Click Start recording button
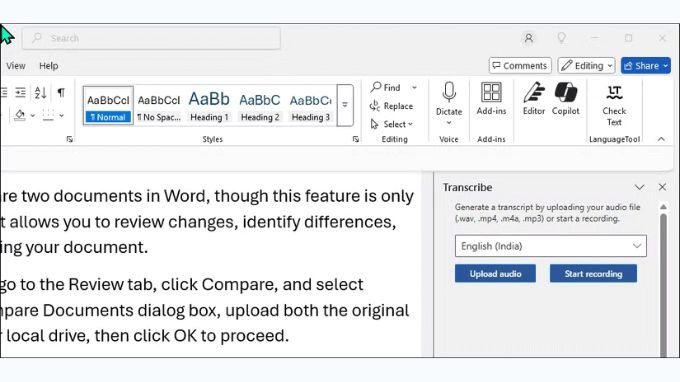The height and width of the screenshot is (382, 680). coord(593,274)
